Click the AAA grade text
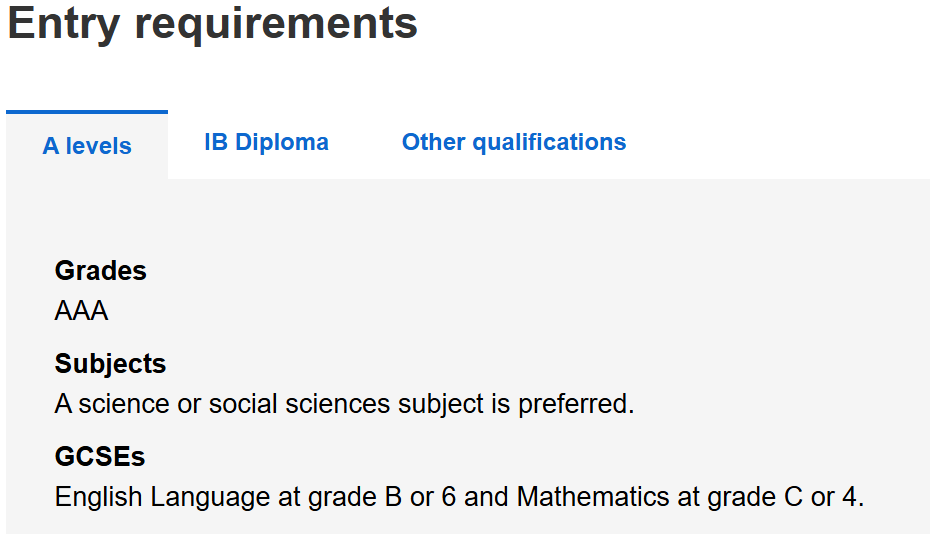930x534 pixels. tap(81, 311)
